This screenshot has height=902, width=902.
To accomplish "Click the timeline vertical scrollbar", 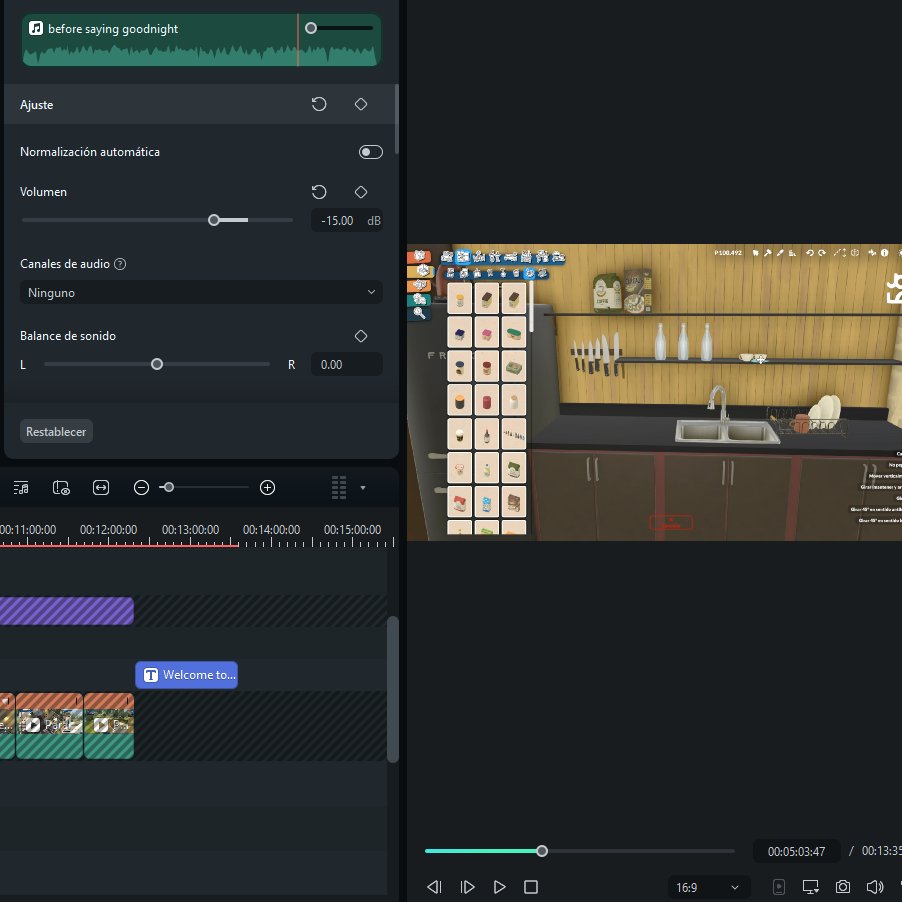I will 393,689.
